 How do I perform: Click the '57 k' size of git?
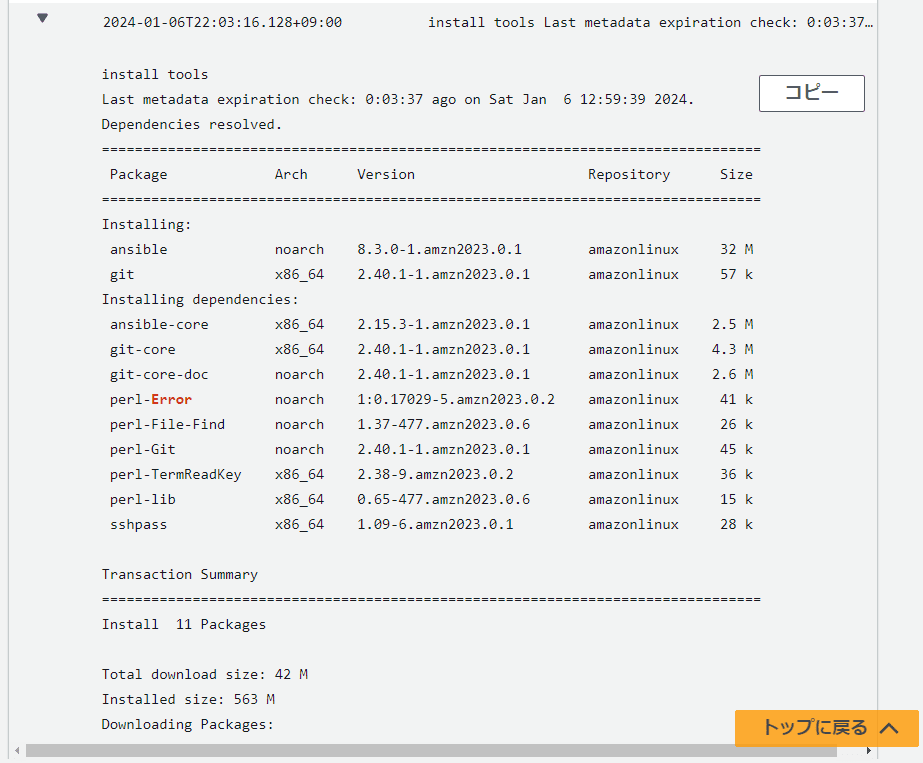[x=736, y=275]
